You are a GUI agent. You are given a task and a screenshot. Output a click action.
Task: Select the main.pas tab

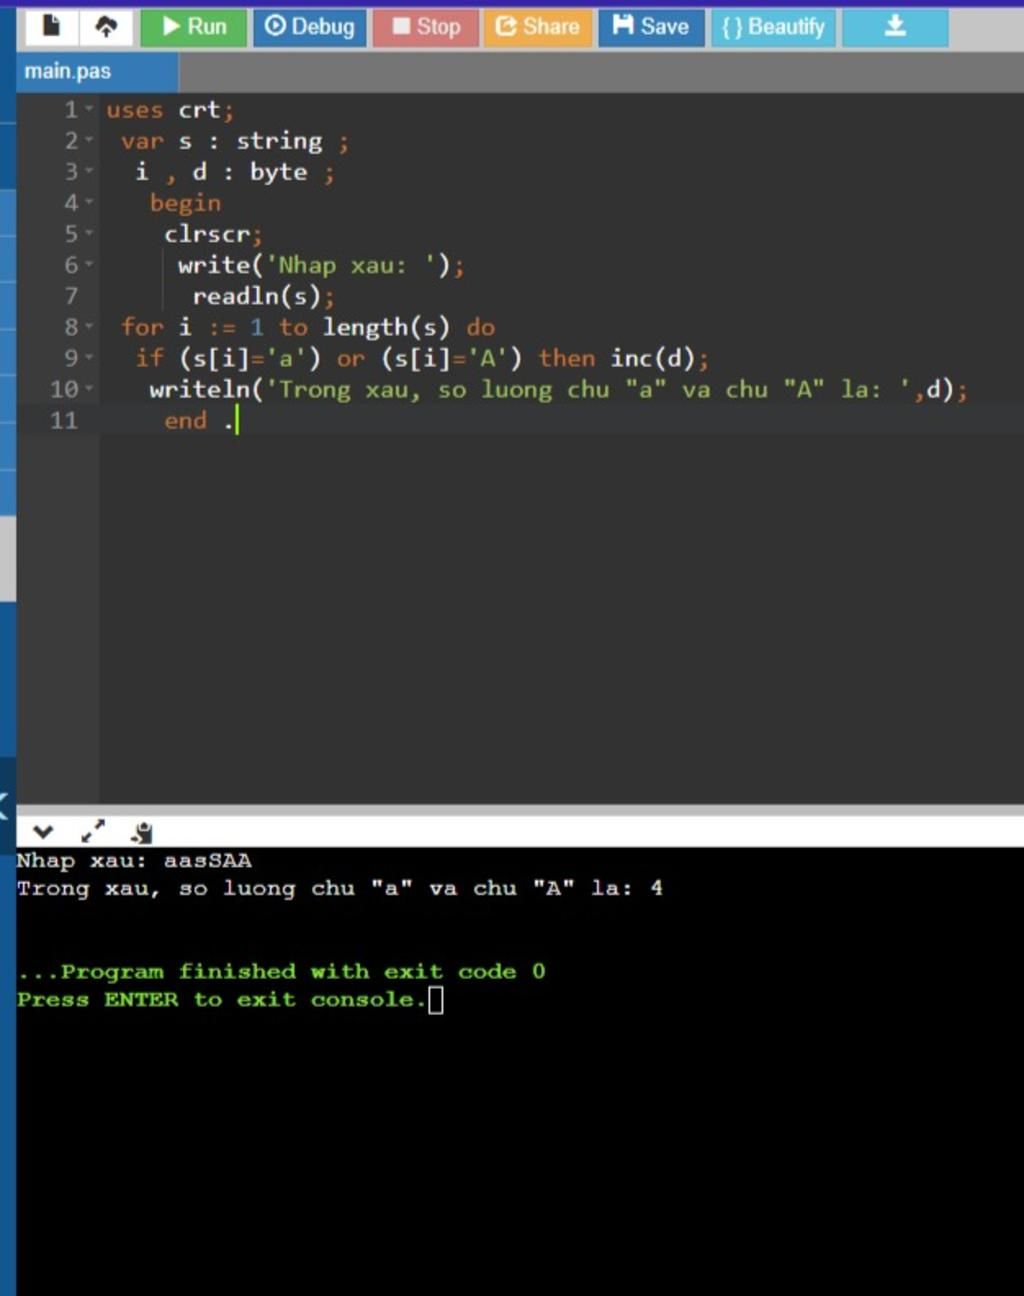click(x=97, y=72)
